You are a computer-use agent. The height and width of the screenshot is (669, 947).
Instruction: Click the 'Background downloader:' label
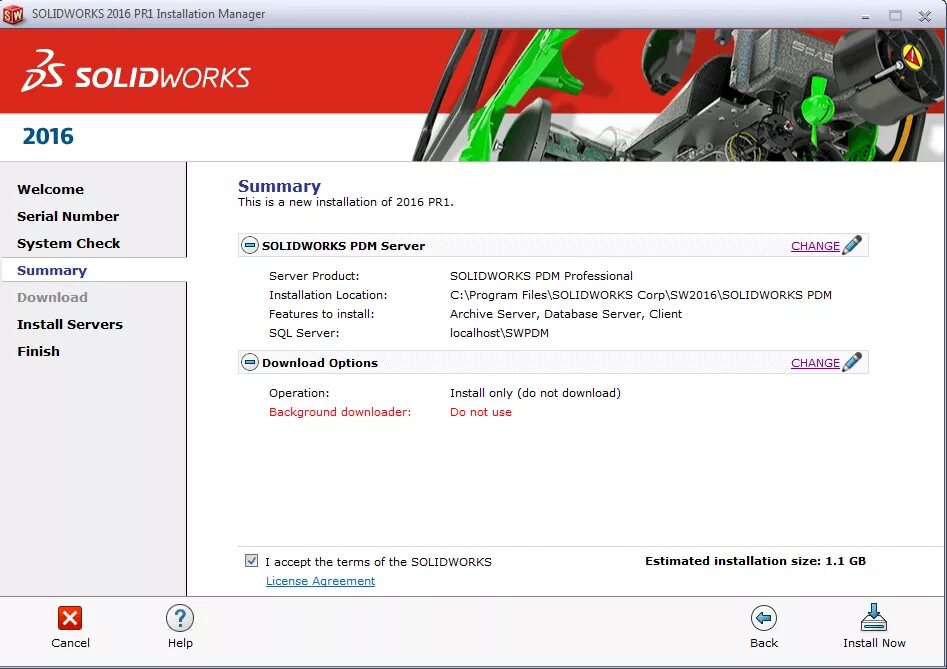[x=340, y=412]
